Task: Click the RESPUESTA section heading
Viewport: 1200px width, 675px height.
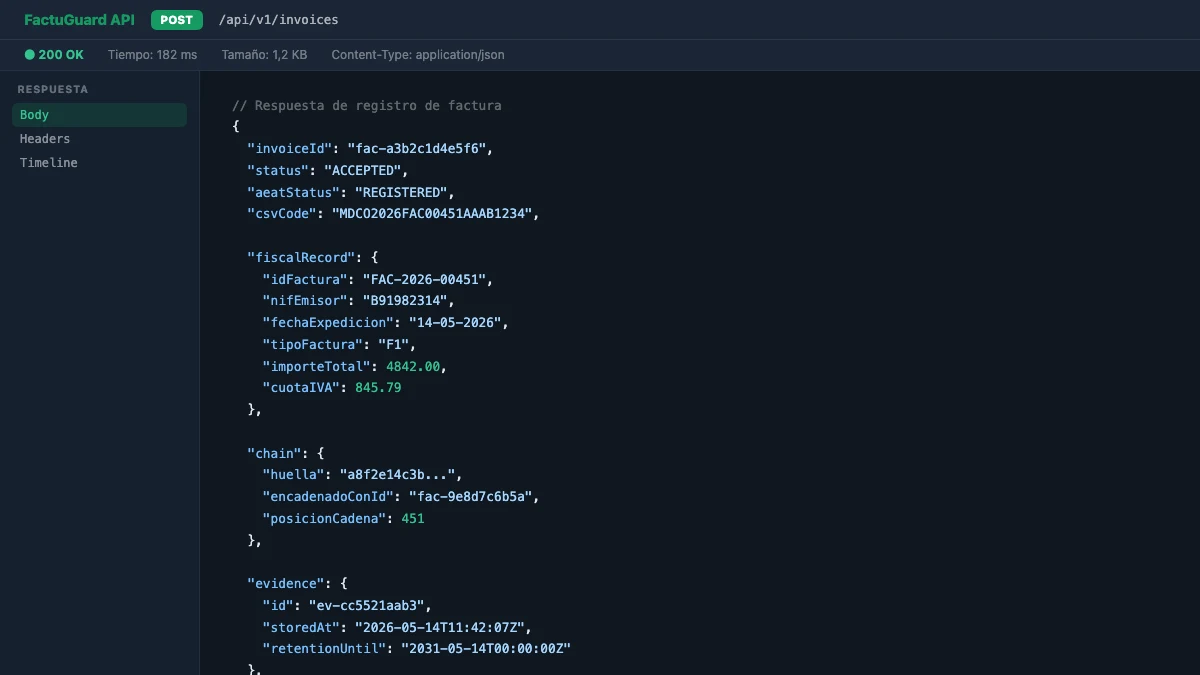Action: point(52,89)
